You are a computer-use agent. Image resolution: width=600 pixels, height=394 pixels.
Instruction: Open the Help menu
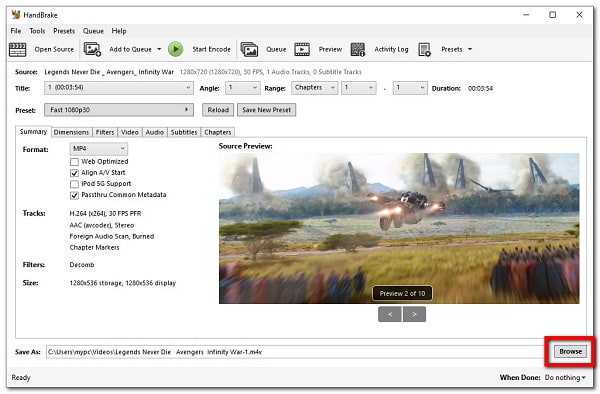[119, 31]
